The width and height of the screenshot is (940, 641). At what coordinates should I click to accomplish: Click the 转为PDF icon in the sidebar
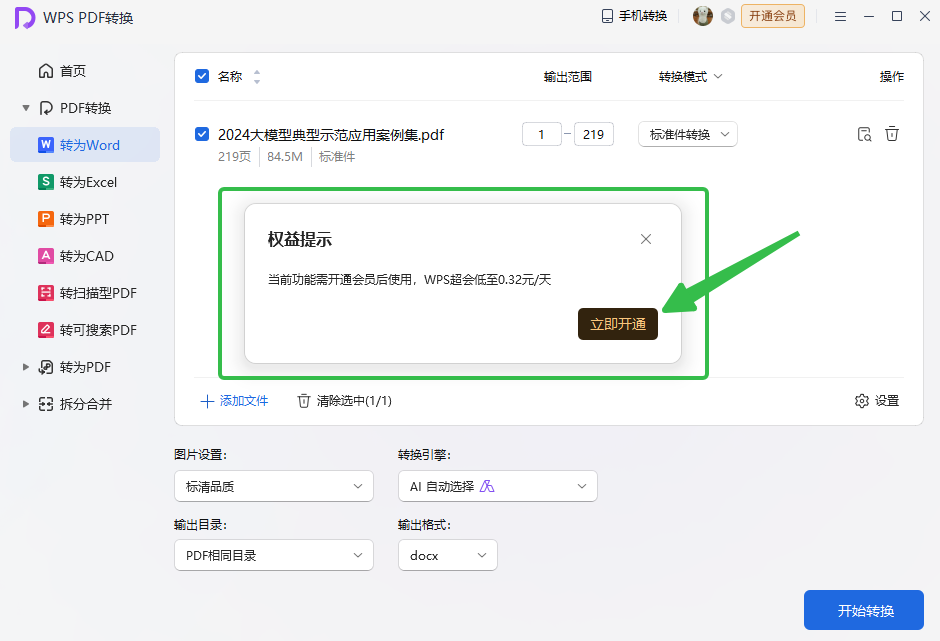tap(46, 367)
